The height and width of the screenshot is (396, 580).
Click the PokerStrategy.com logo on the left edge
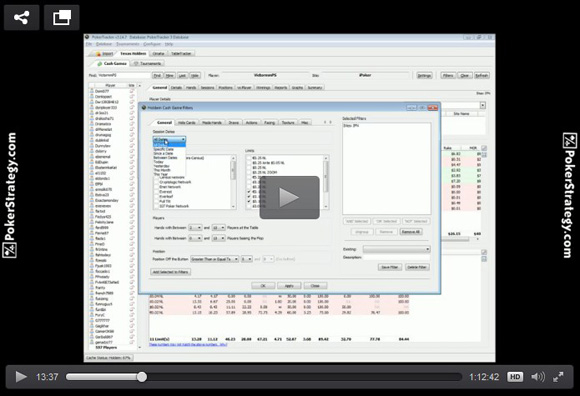[x=10, y=195]
